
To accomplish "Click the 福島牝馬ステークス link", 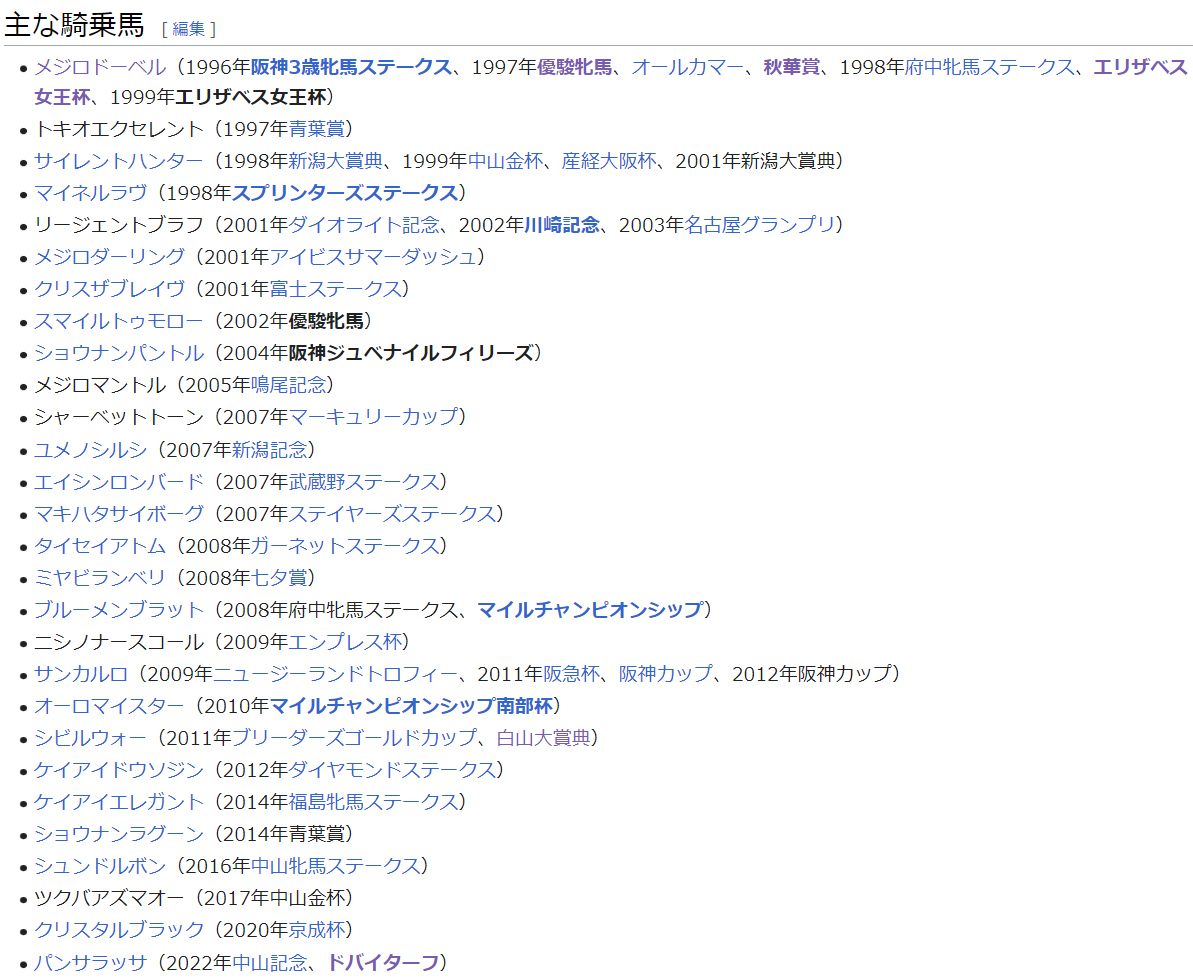I will pyautogui.click(x=373, y=801).
